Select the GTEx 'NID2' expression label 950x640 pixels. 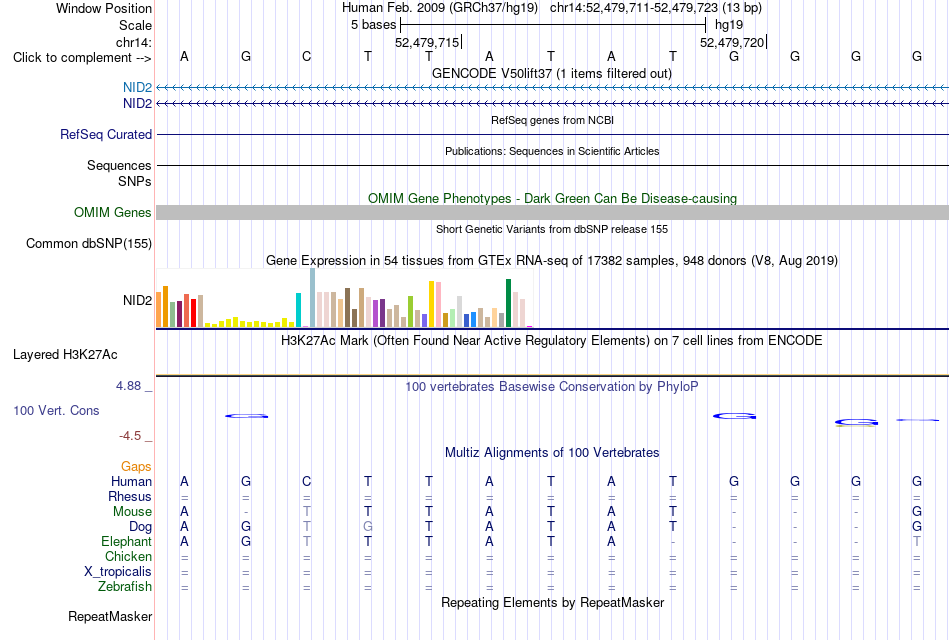(137, 301)
